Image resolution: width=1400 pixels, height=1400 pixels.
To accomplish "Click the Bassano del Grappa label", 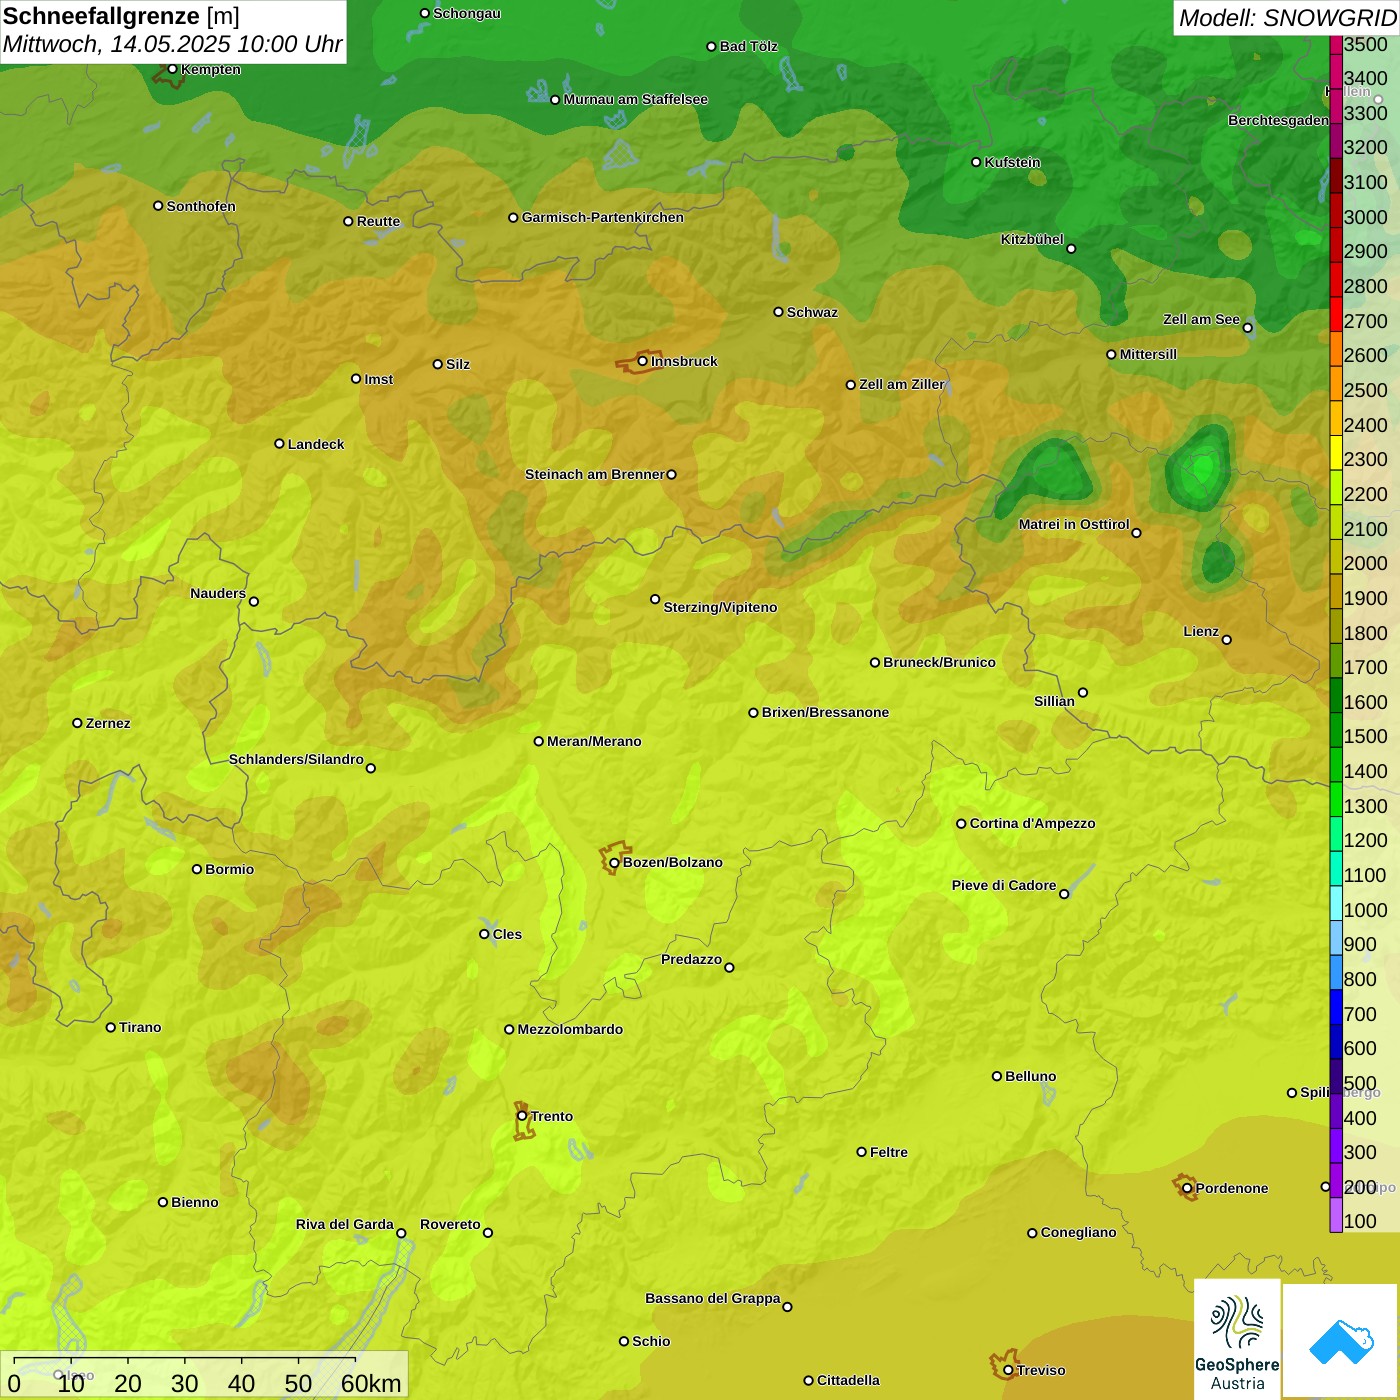I will pos(712,1298).
